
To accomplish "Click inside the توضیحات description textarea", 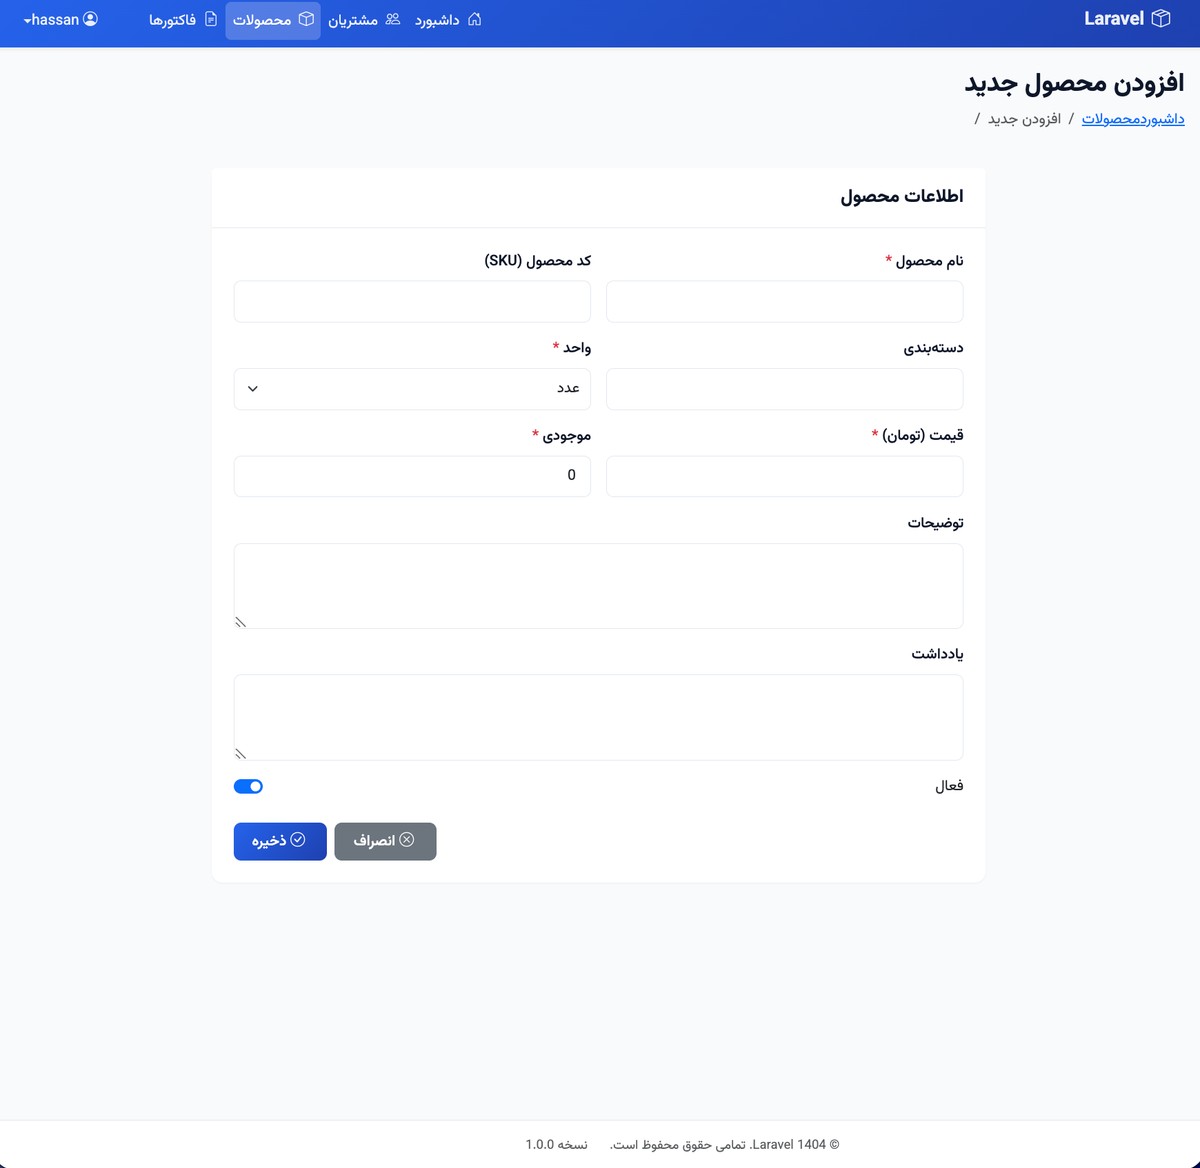I will pyautogui.click(x=598, y=585).
